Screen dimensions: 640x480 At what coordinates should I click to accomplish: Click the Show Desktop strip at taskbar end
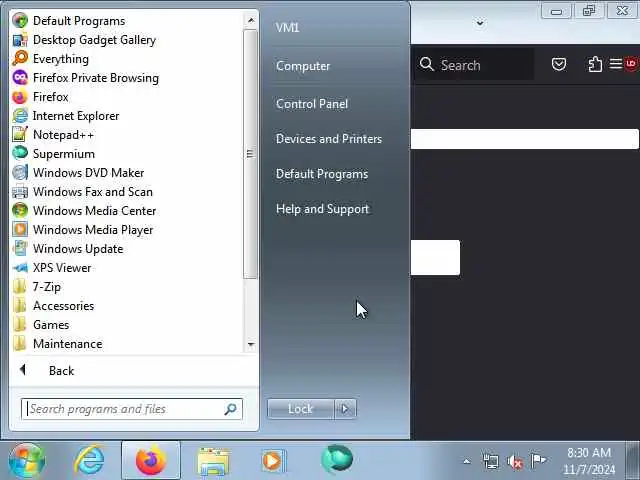point(633,460)
